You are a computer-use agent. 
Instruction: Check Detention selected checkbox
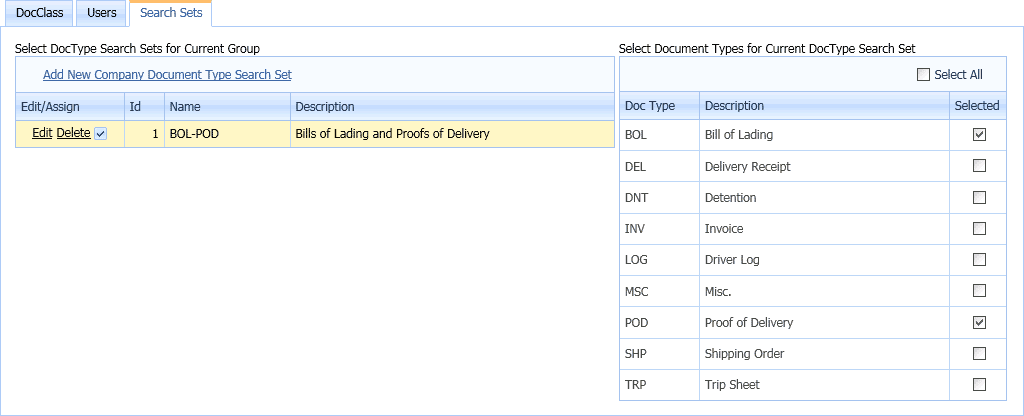point(979,197)
